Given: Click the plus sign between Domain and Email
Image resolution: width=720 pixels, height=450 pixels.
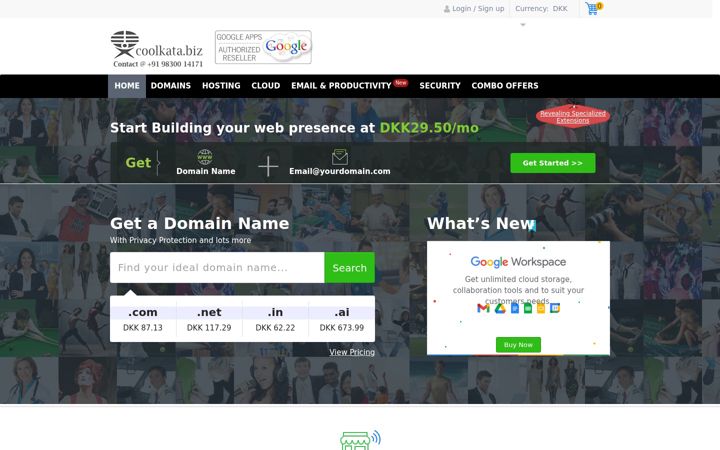Looking at the screenshot, I should (268, 166).
